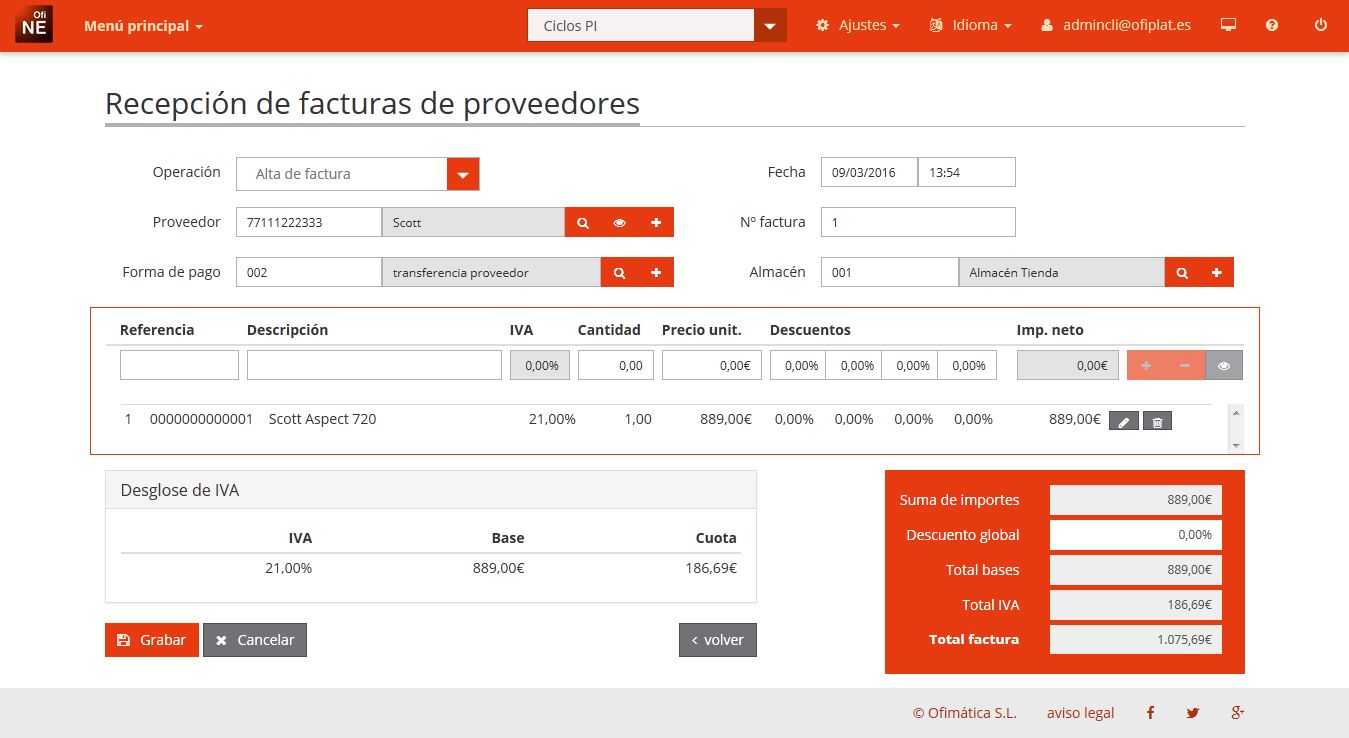Open the Menú principal menu
The width and height of the screenshot is (1349, 738).
(x=143, y=26)
